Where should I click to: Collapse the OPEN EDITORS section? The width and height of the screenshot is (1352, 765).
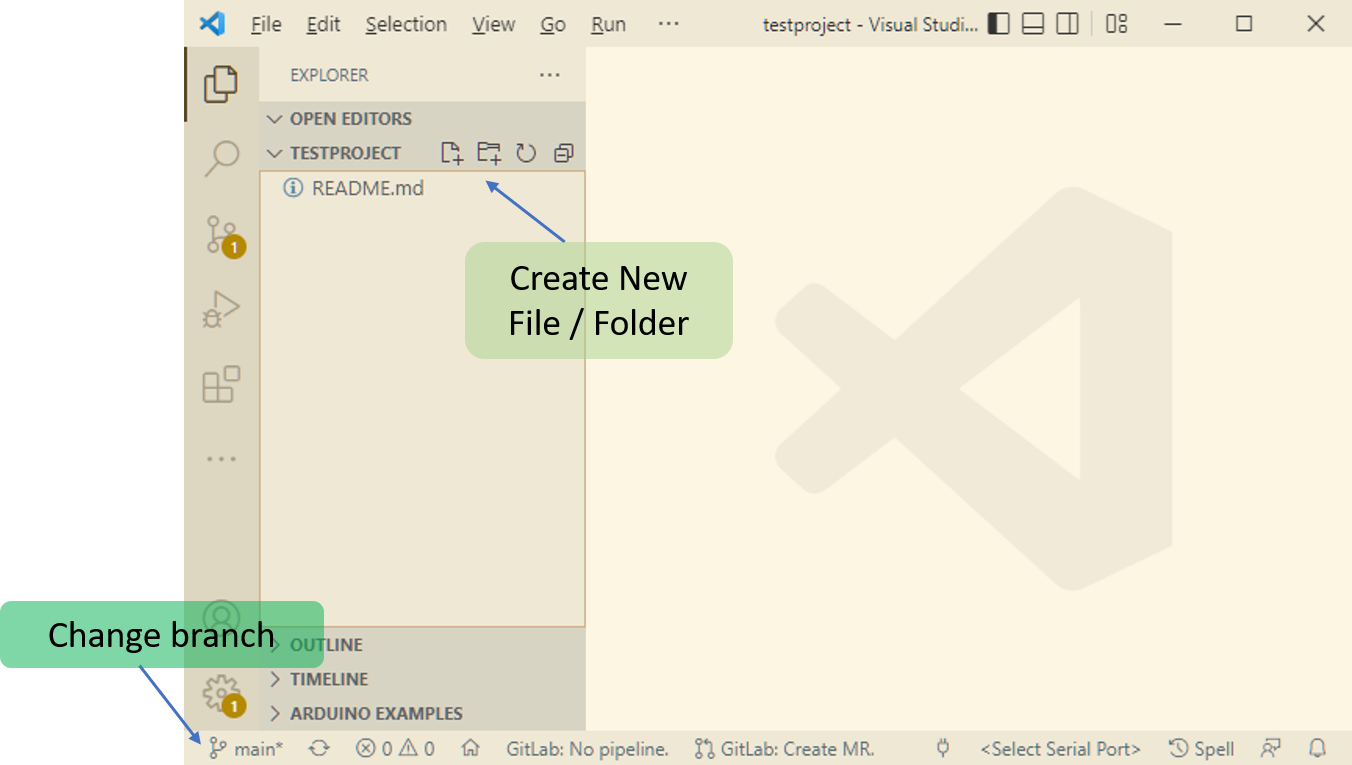(276, 118)
